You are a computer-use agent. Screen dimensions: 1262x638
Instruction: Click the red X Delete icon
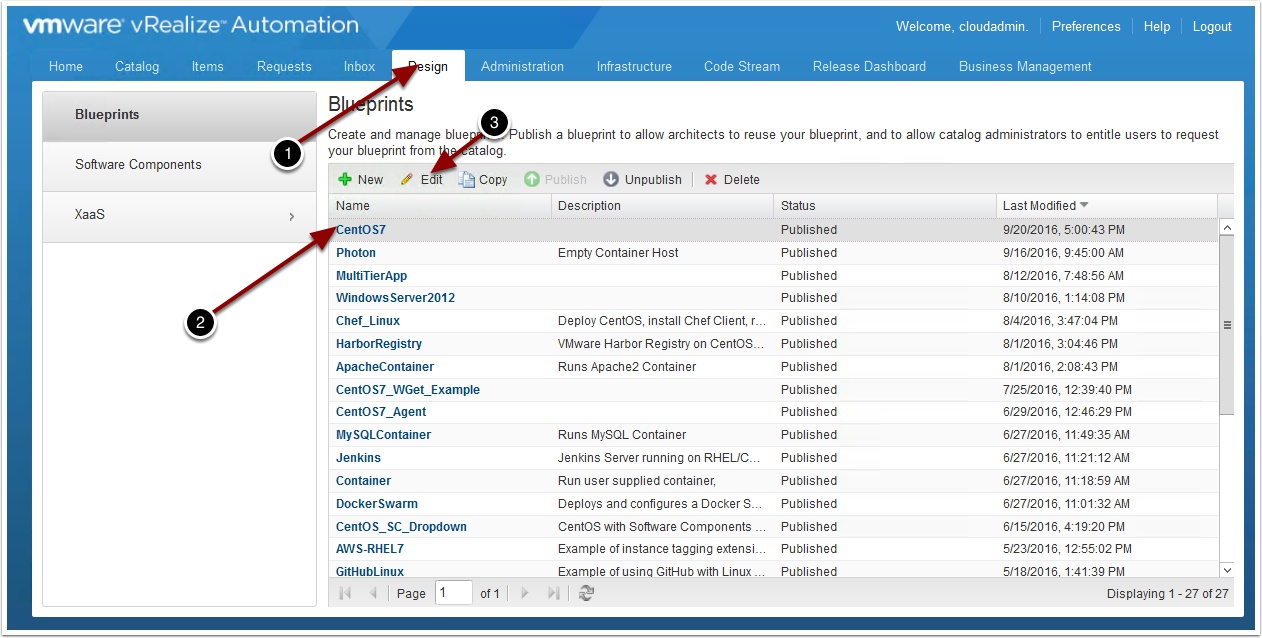pyautogui.click(x=711, y=180)
